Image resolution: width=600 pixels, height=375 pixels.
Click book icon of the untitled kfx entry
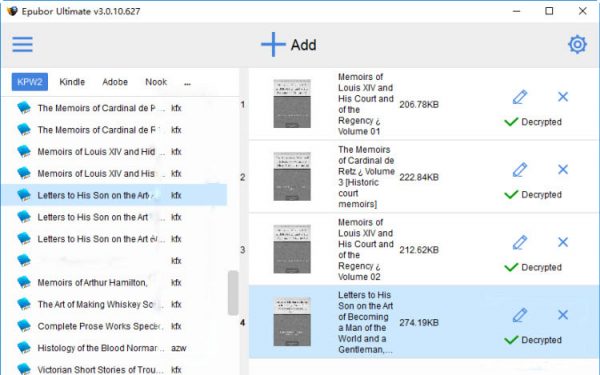pyautogui.click(x=24, y=261)
